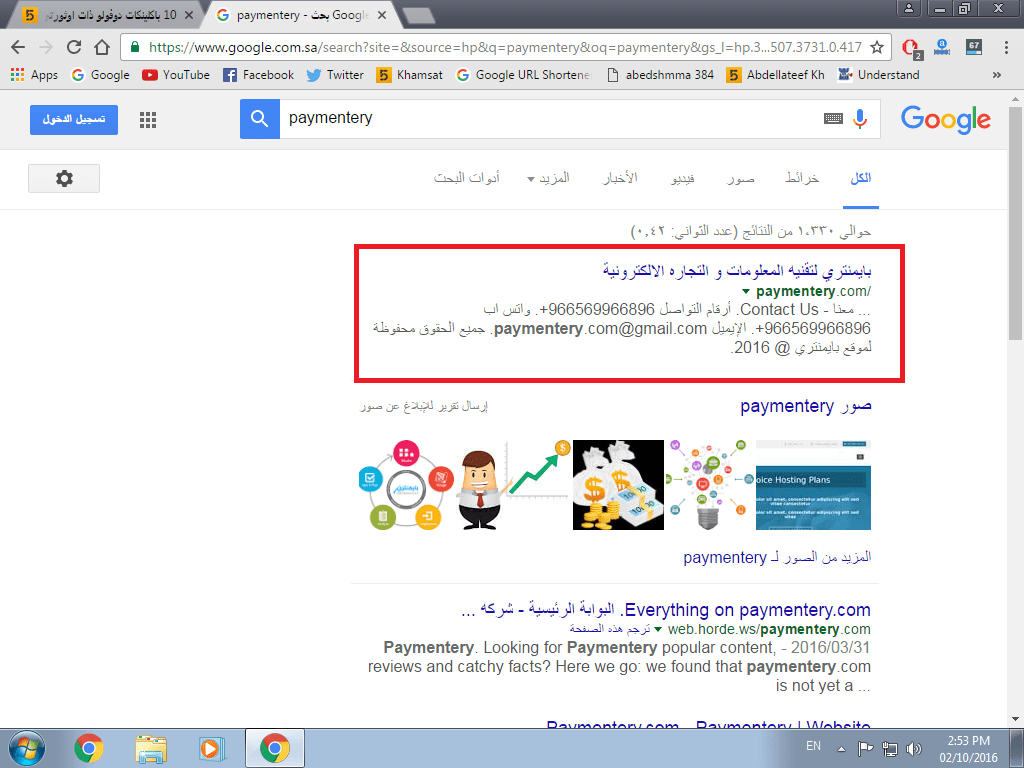Open the circular icons diagram thumbnail
This screenshot has height=768, width=1024.
(x=406, y=485)
